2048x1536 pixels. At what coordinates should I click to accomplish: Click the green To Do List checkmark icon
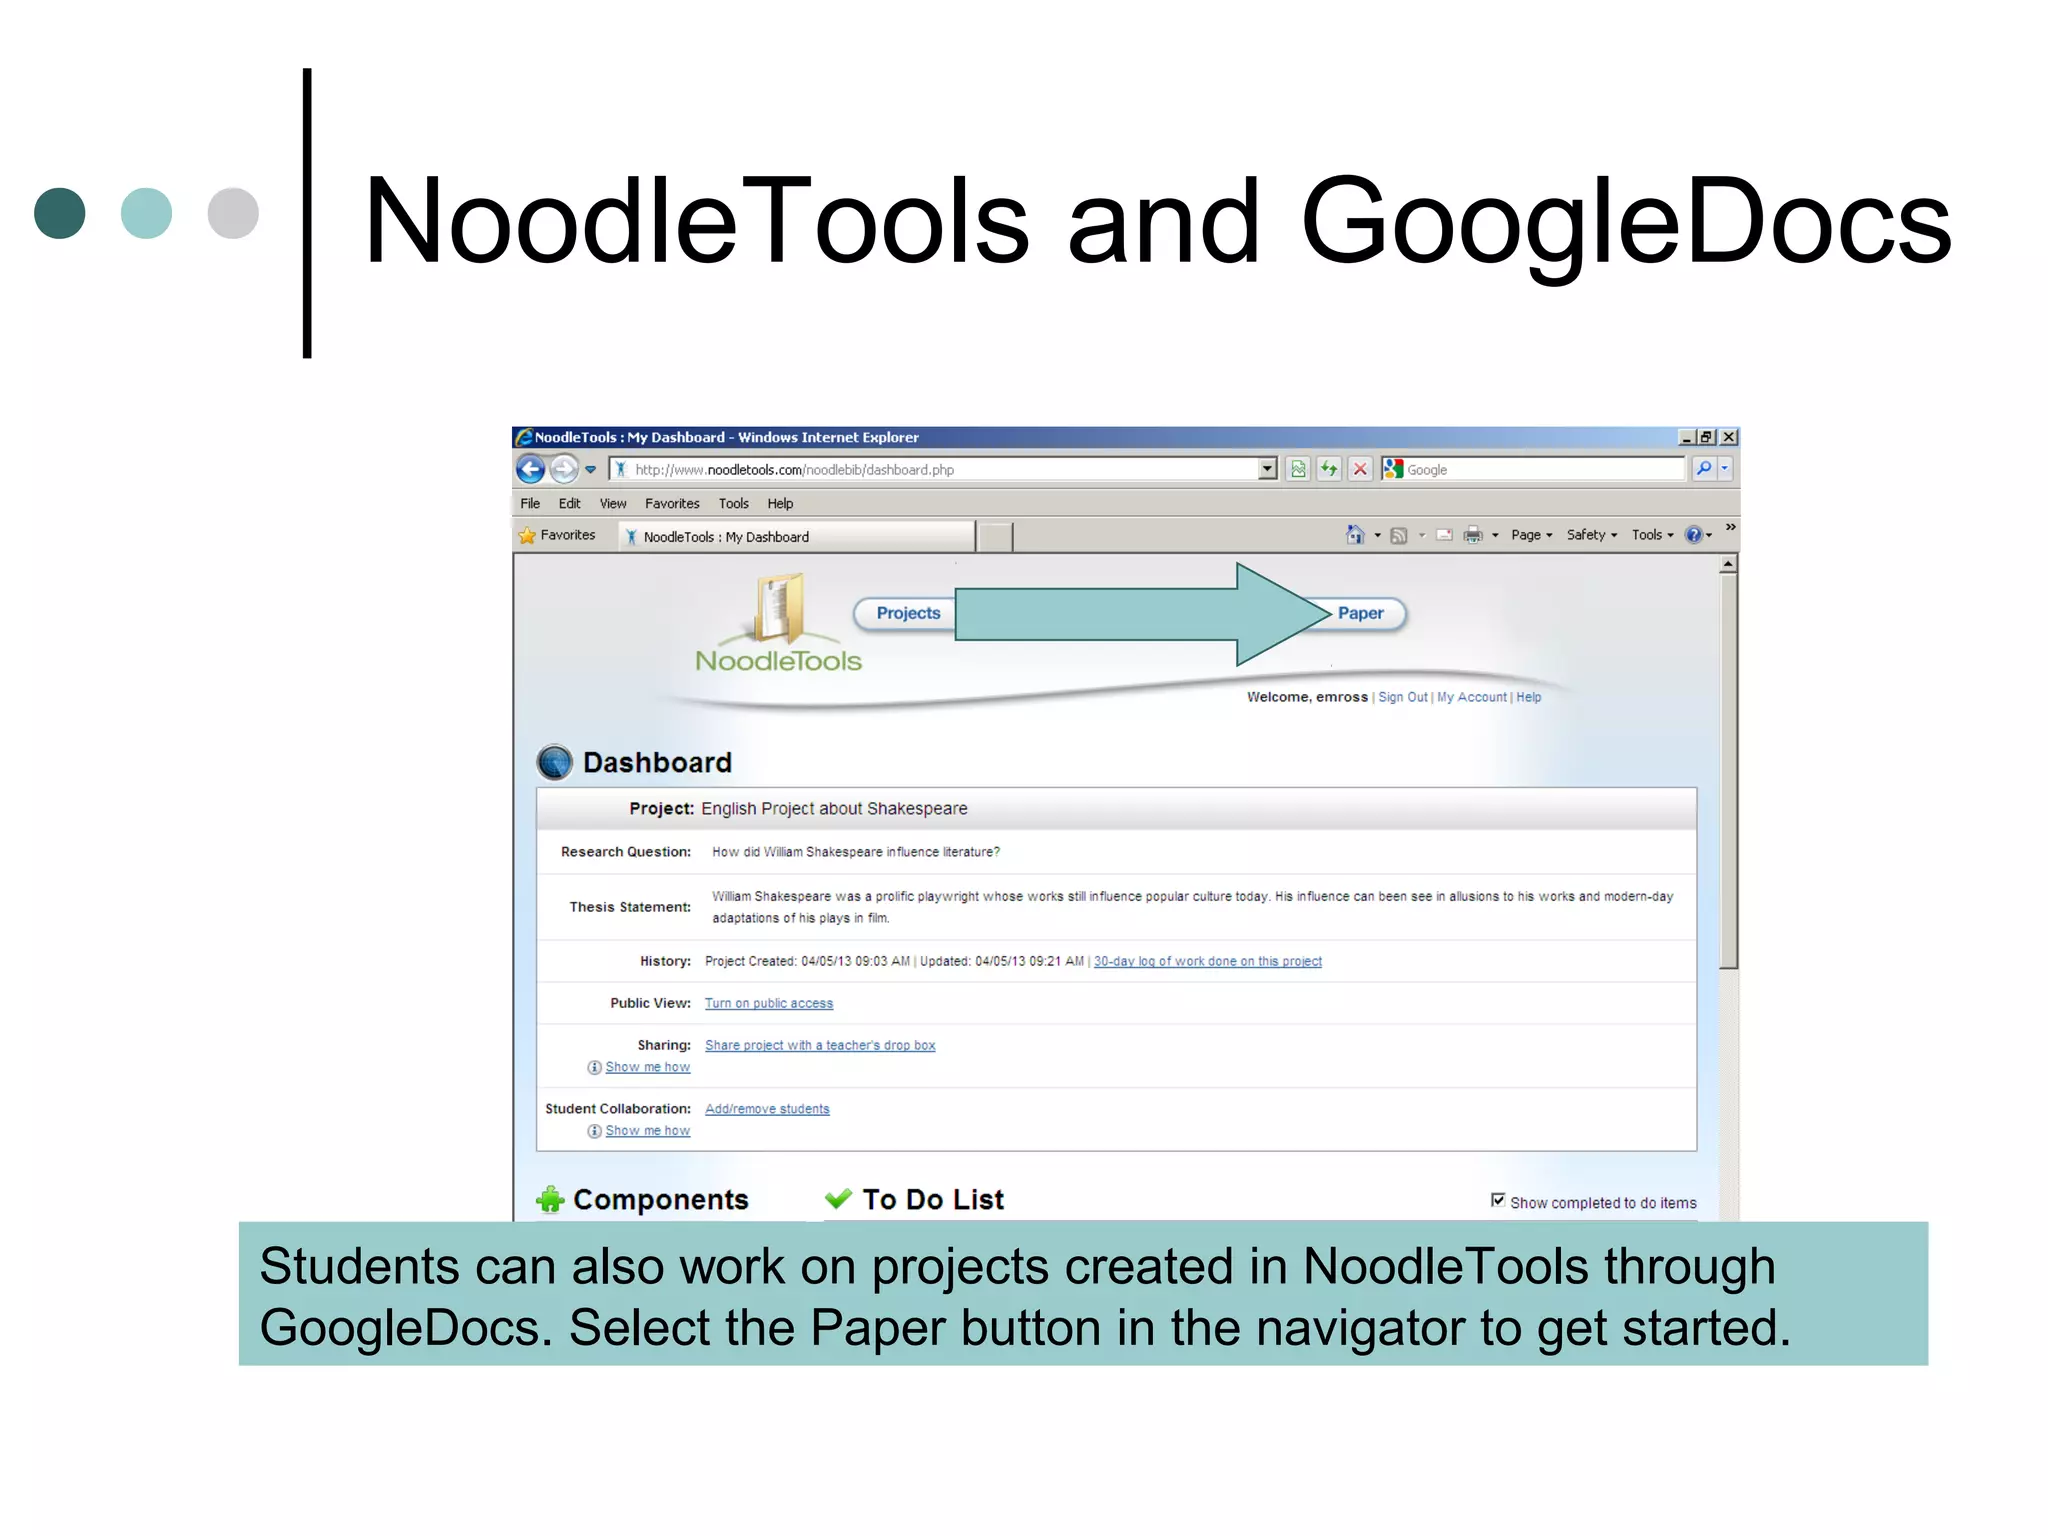tap(838, 1197)
